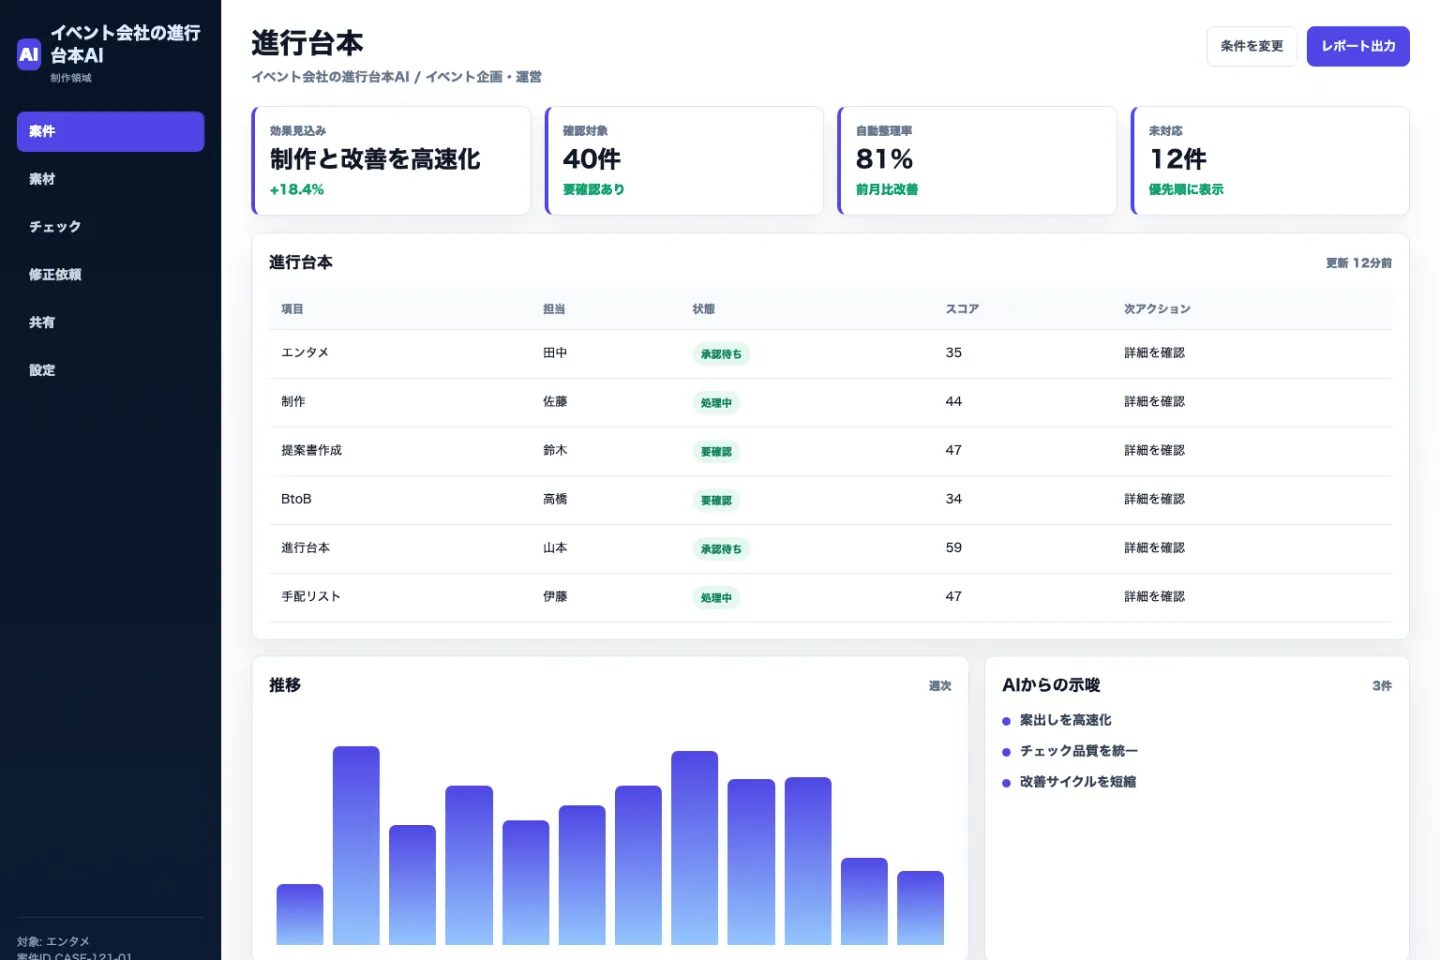Open 設定 in the sidebar

(x=110, y=370)
